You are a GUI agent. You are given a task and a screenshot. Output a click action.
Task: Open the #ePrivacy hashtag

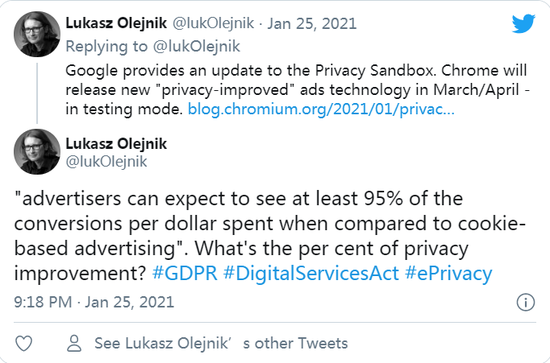449,274
